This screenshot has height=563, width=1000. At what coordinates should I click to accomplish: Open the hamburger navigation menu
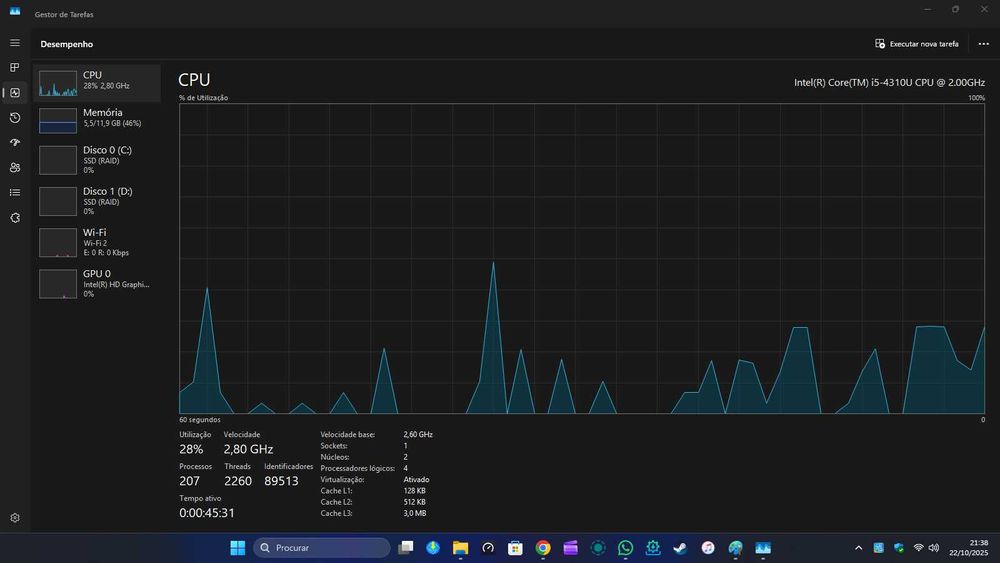[15, 43]
